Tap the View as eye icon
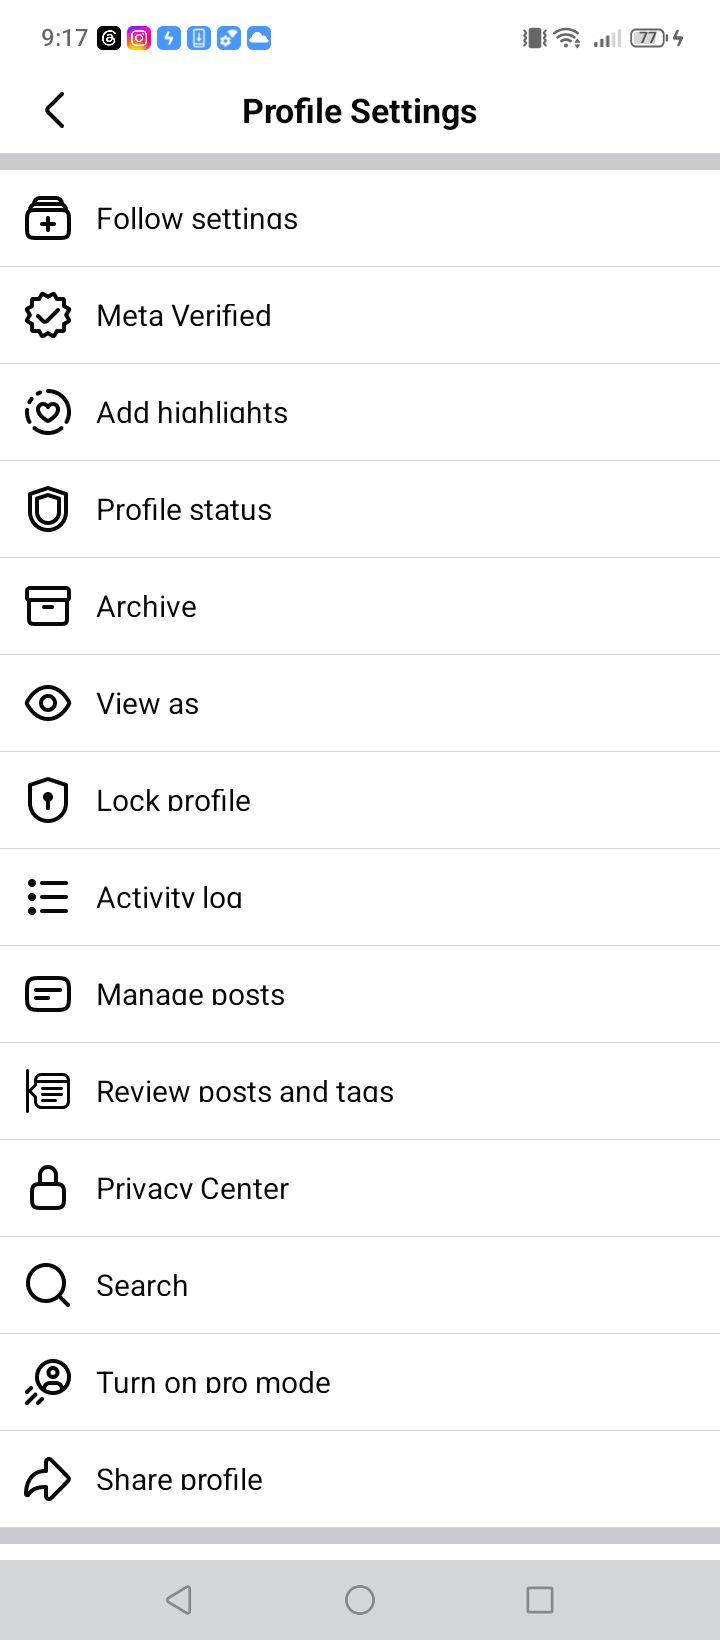 (x=48, y=703)
